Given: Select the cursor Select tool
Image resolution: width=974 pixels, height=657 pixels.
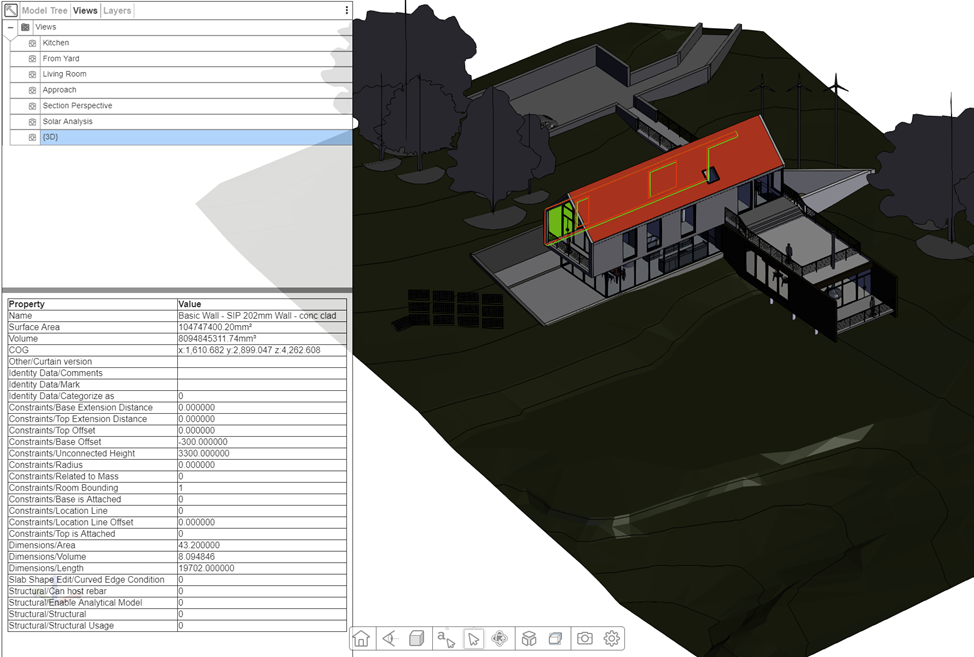Looking at the screenshot, I should coord(473,638).
